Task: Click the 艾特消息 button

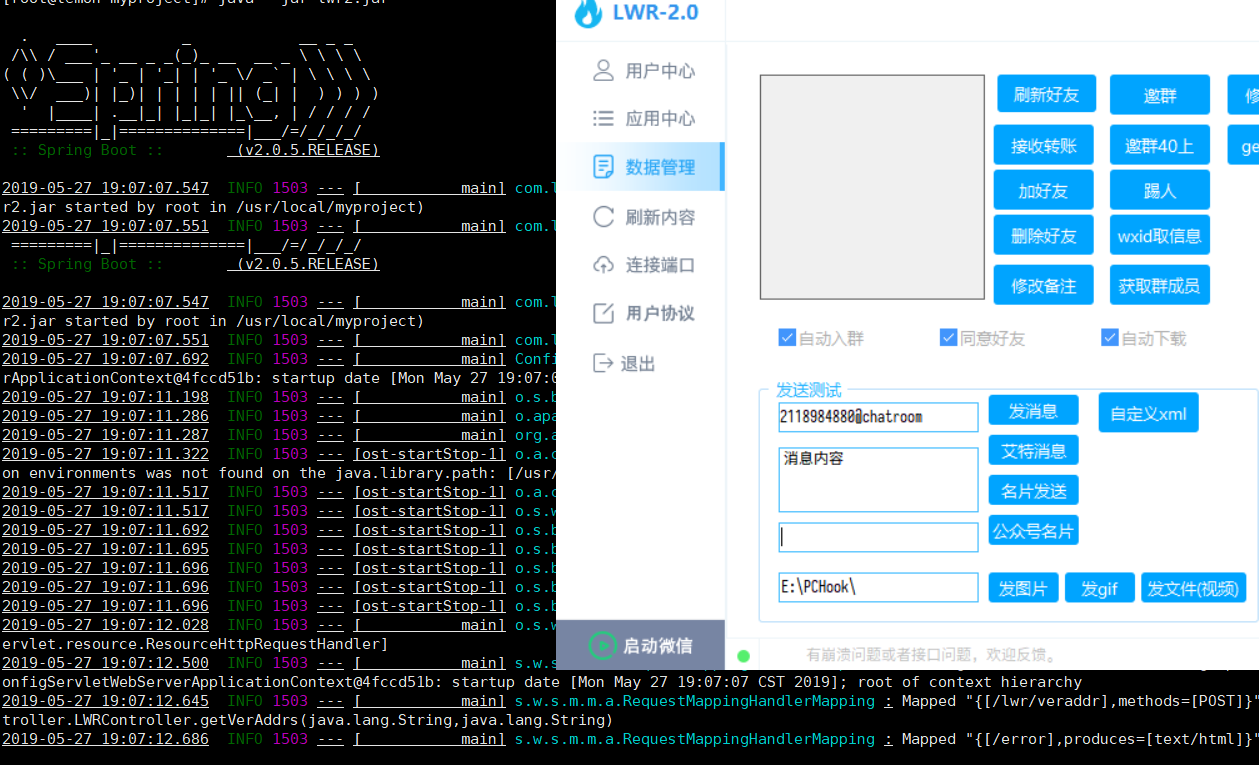Action: coord(1033,450)
